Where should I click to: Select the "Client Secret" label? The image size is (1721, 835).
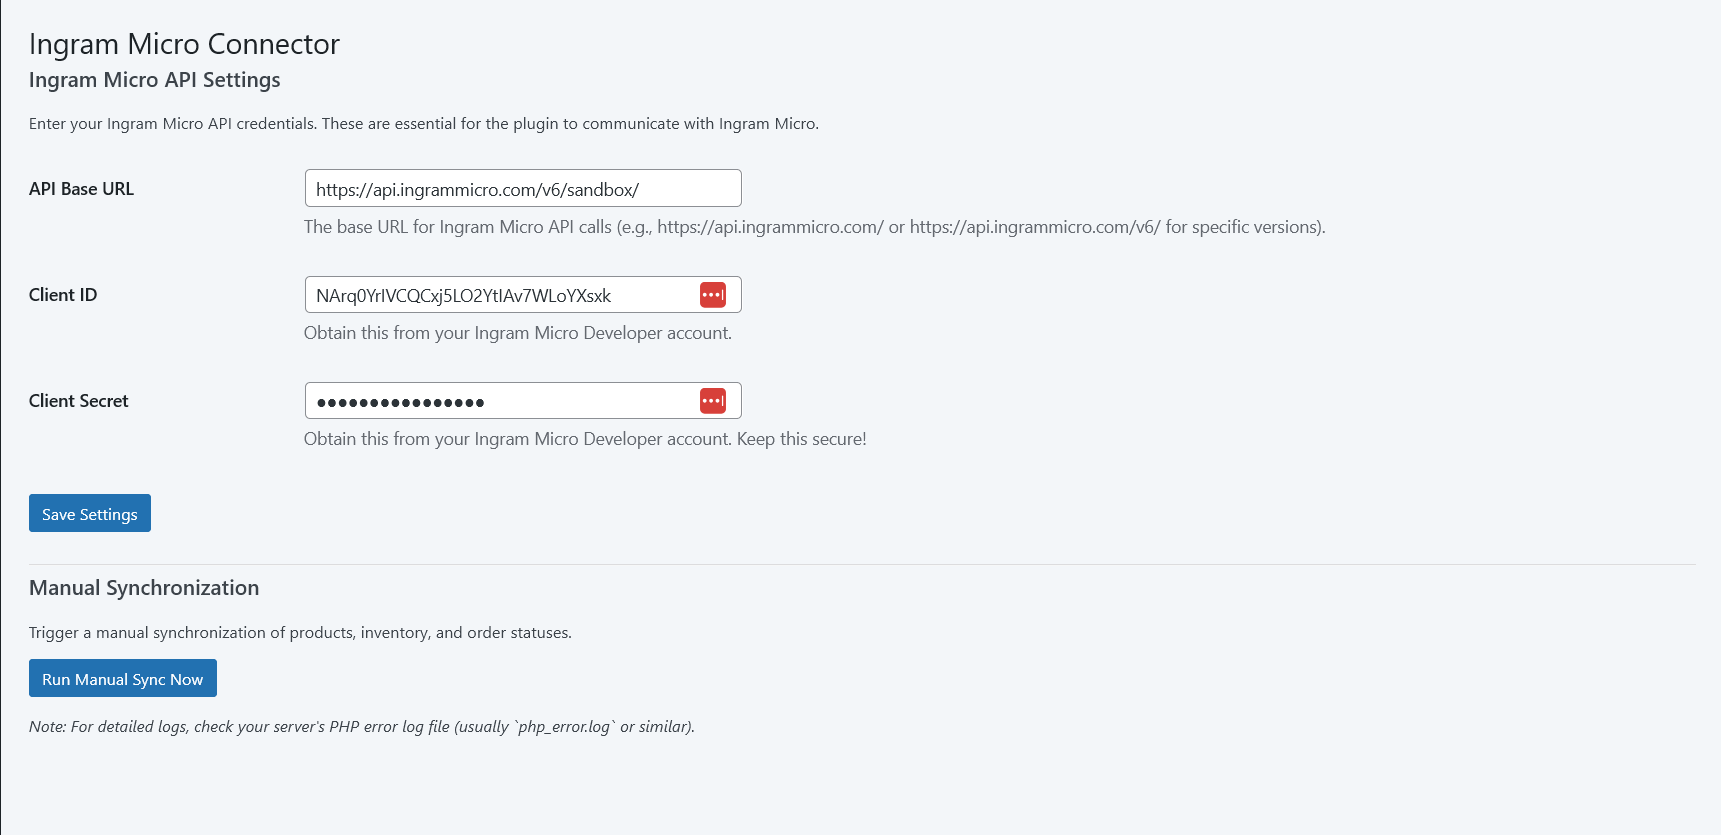point(79,401)
